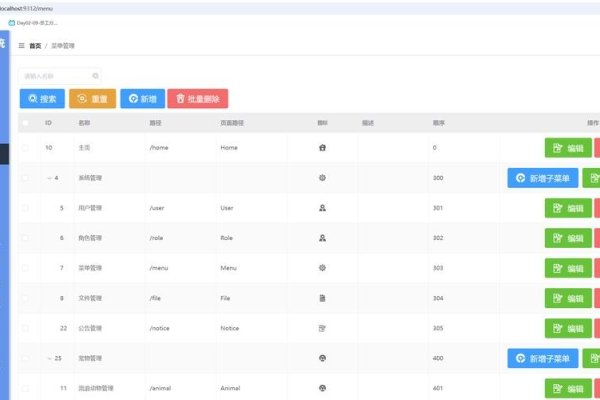600x400 pixels.
Task: Collapse the 宠物管理 tree row
Action: pos(47,358)
